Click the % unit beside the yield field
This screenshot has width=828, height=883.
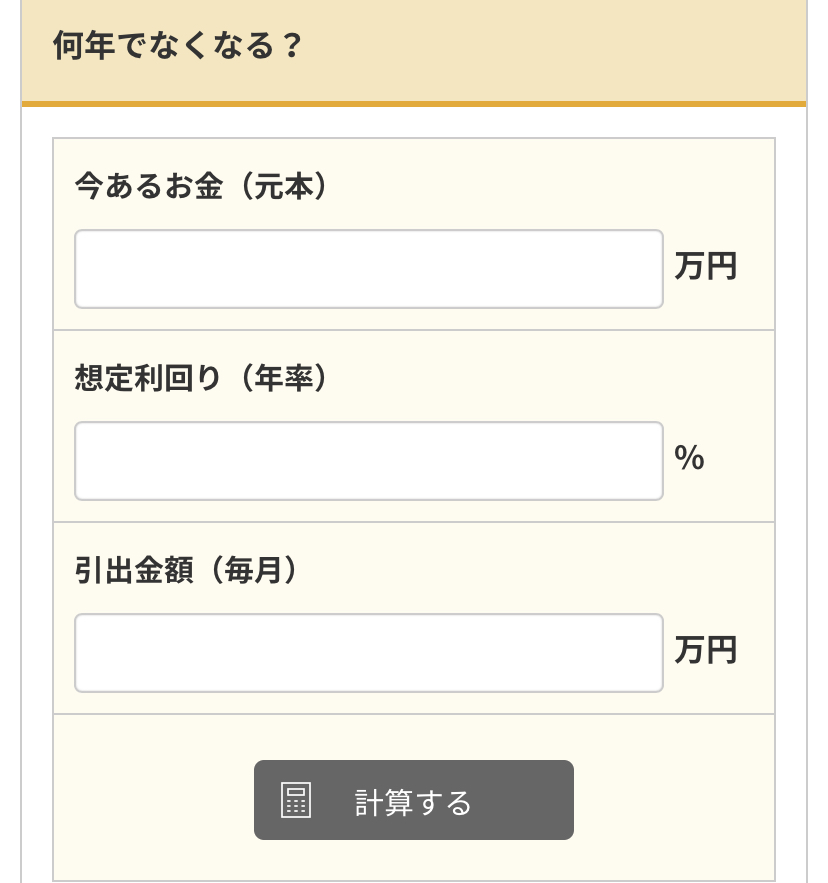click(x=689, y=457)
